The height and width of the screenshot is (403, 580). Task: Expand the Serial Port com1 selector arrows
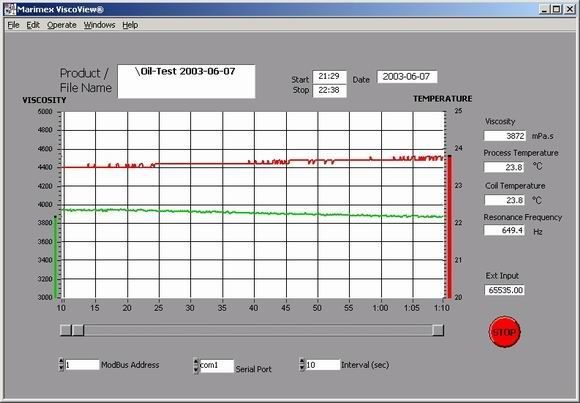point(196,366)
